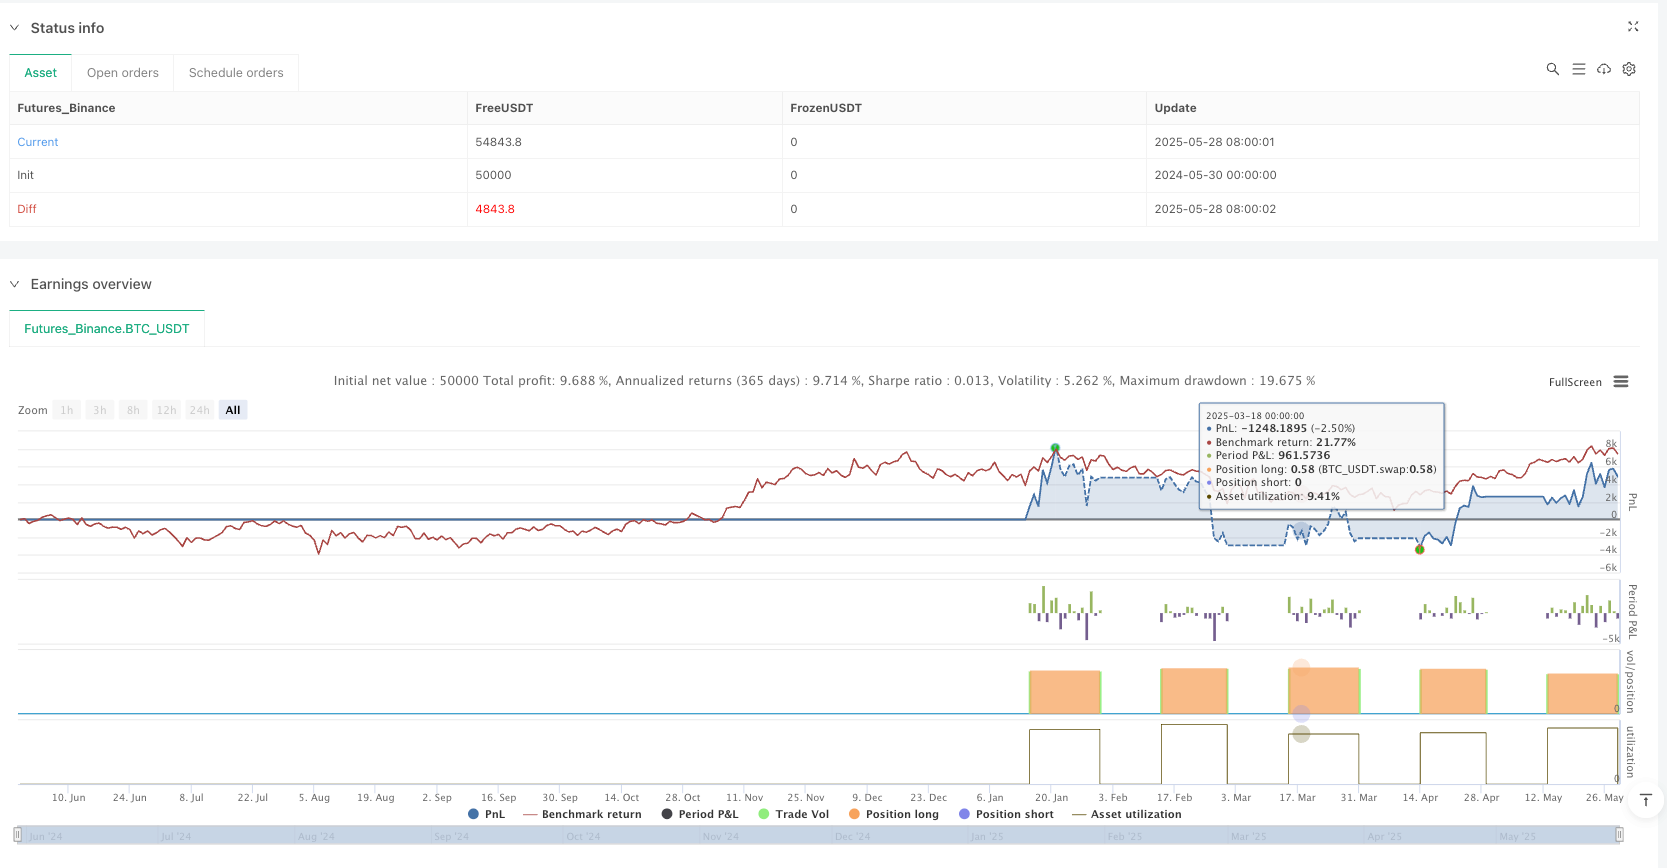
Task: Click the FullScreen button
Action: pos(1574,382)
